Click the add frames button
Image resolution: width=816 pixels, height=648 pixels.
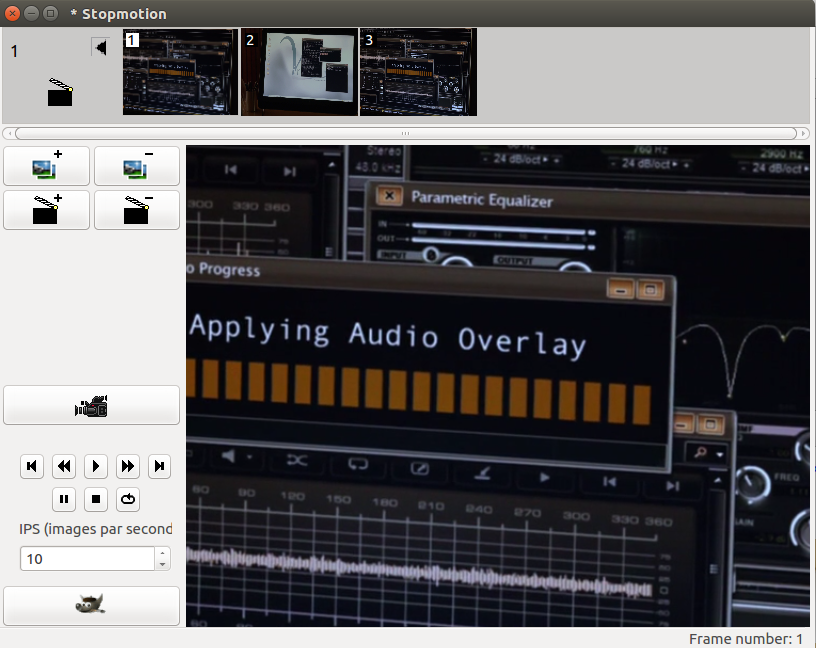46,166
